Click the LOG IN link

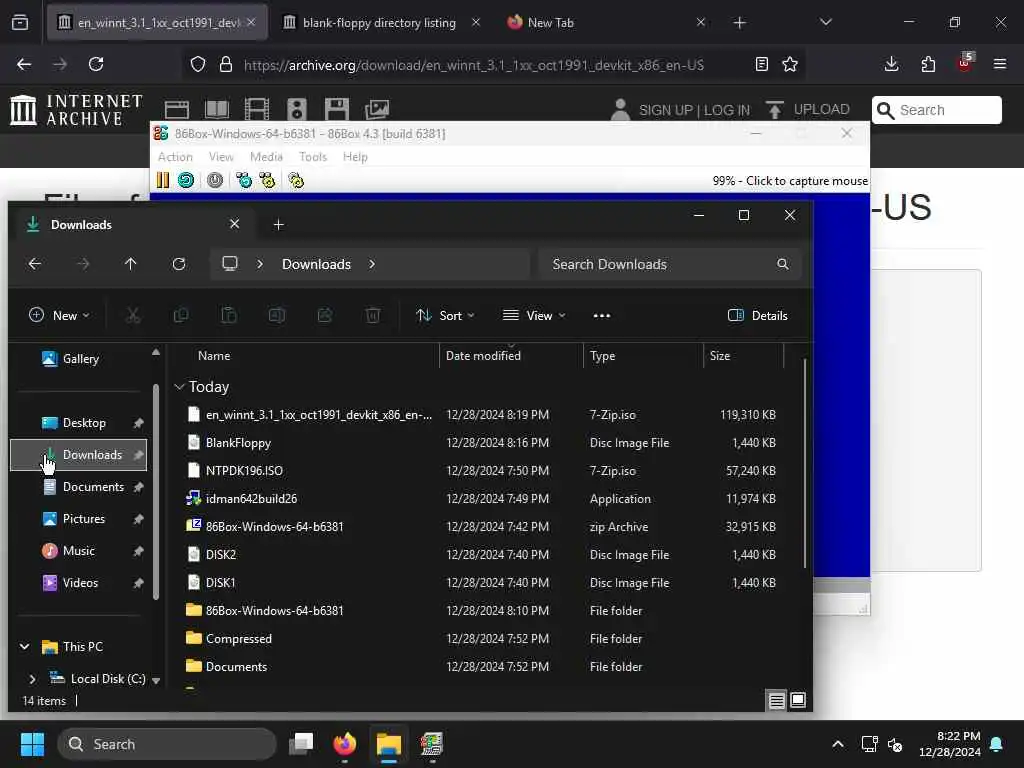[726, 110]
